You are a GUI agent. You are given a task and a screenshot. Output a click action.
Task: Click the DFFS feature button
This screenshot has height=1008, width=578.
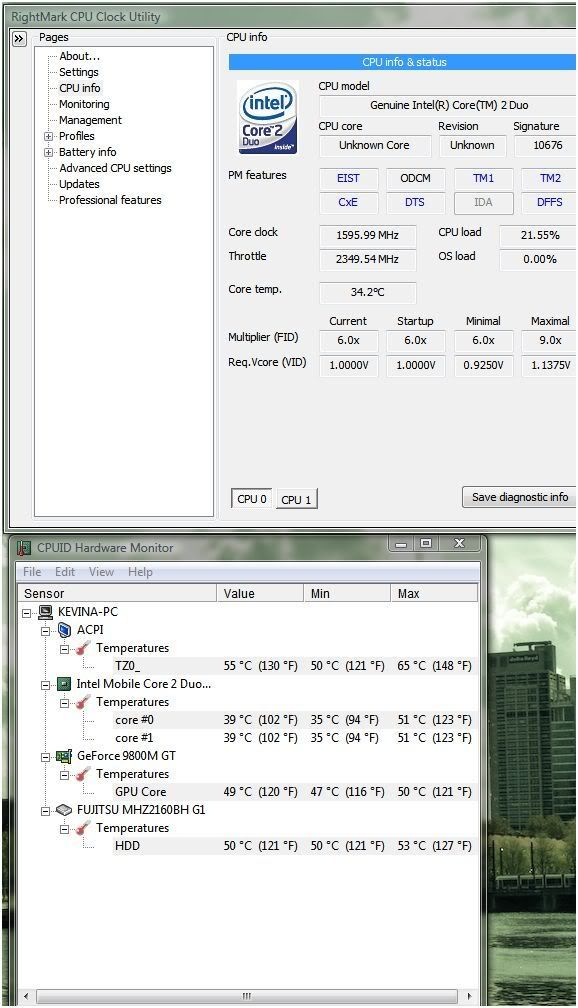[550, 202]
